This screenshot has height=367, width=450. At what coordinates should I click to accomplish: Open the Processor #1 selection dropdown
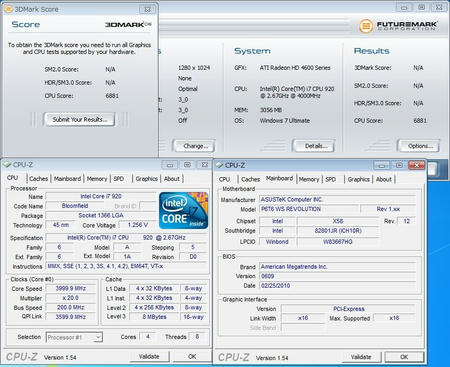point(74,337)
